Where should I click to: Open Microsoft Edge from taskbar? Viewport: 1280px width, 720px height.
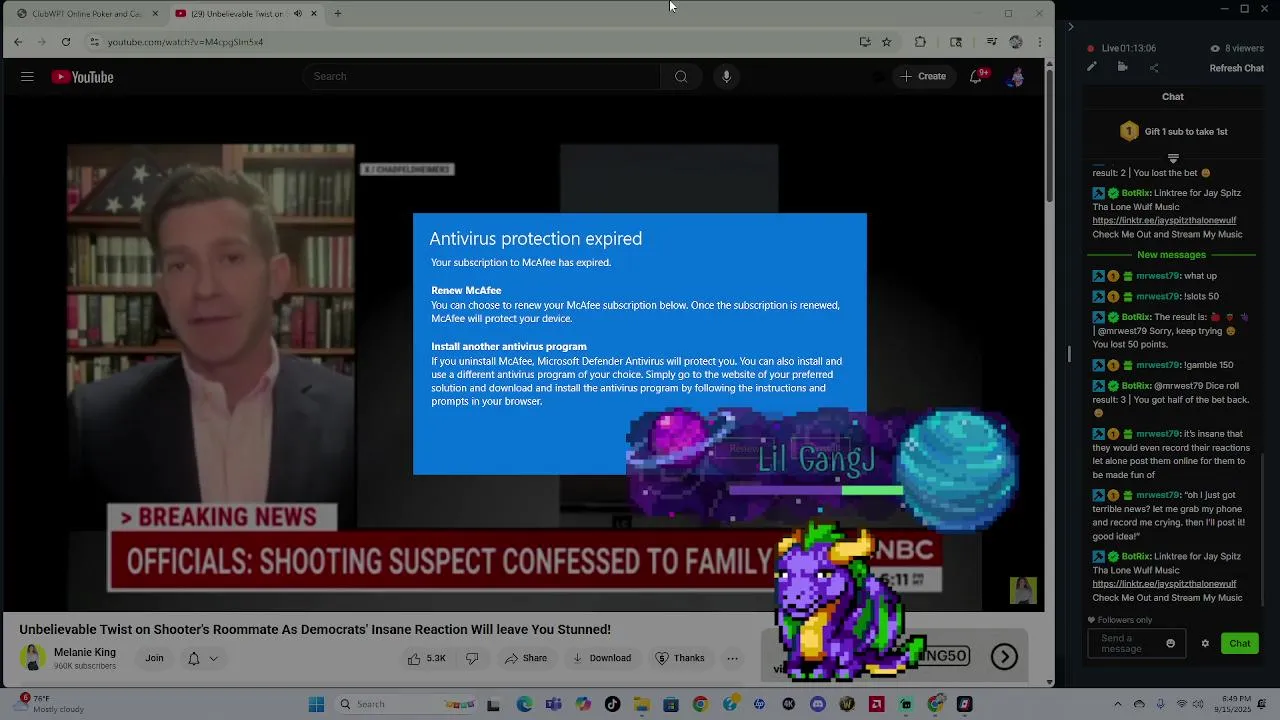(524, 704)
